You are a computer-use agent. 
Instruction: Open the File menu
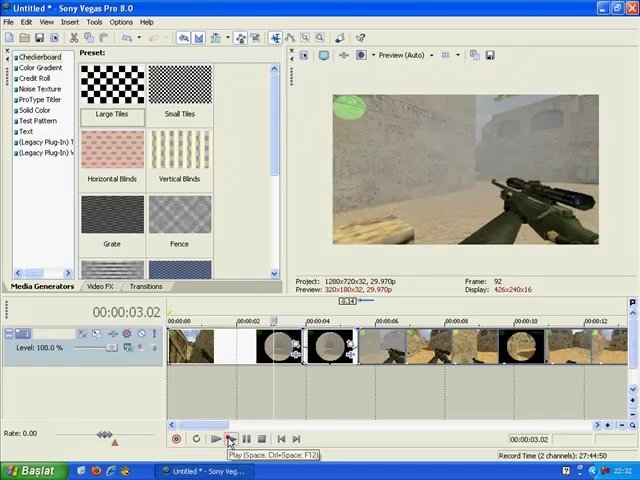(8, 22)
